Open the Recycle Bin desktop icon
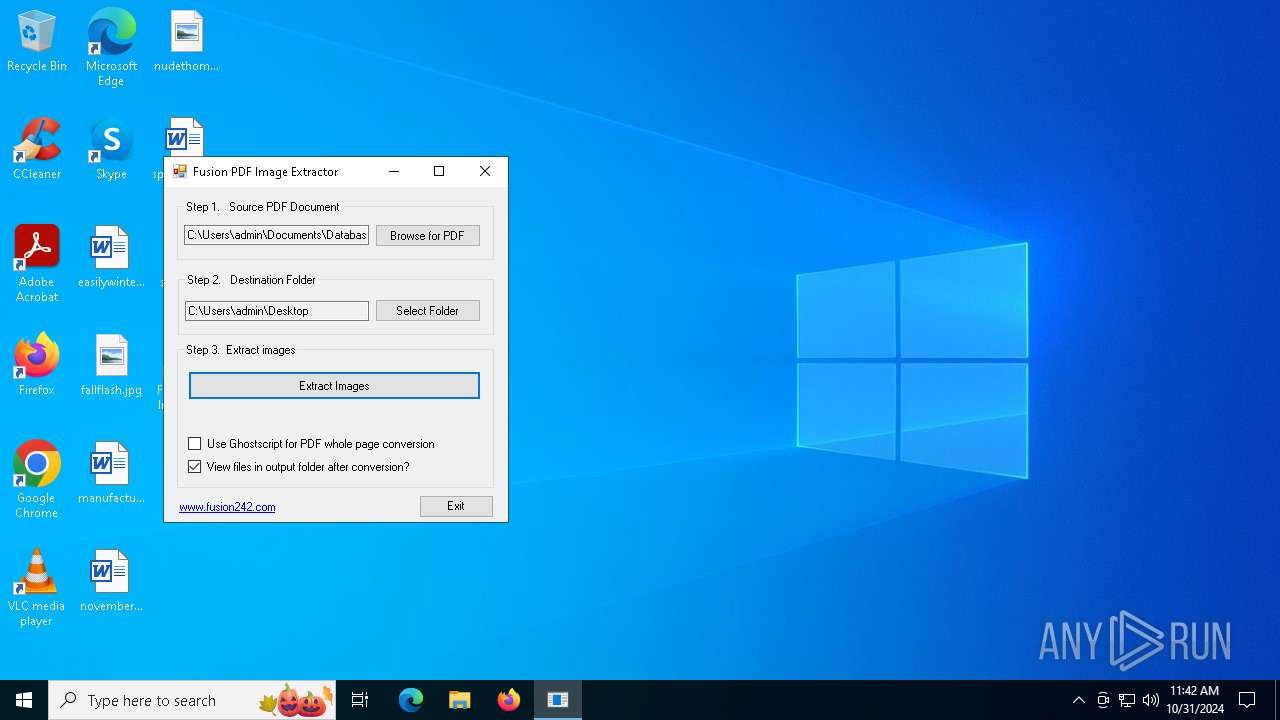 [x=37, y=41]
